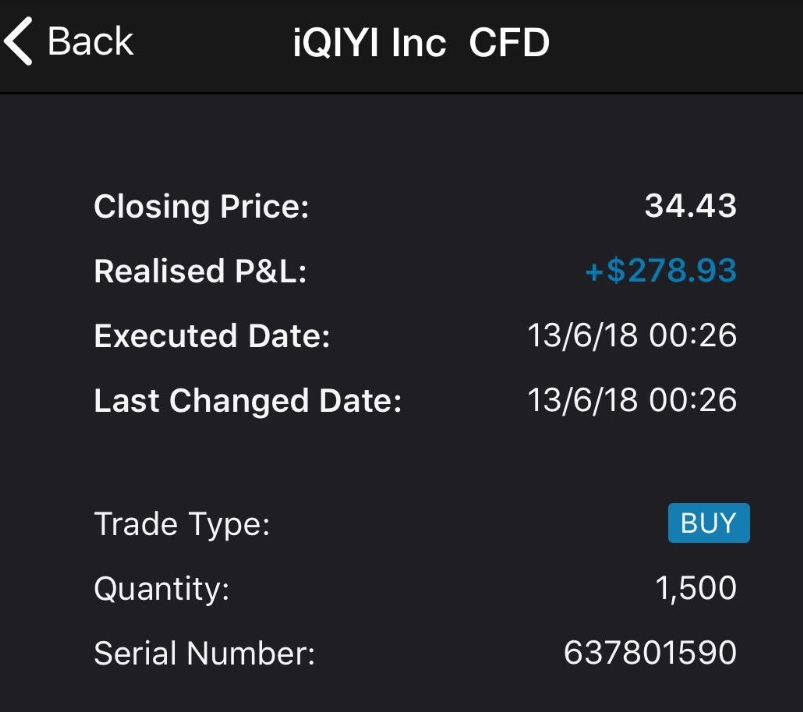
Task: Tap the 1,500 quantity value
Action: point(696,589)
